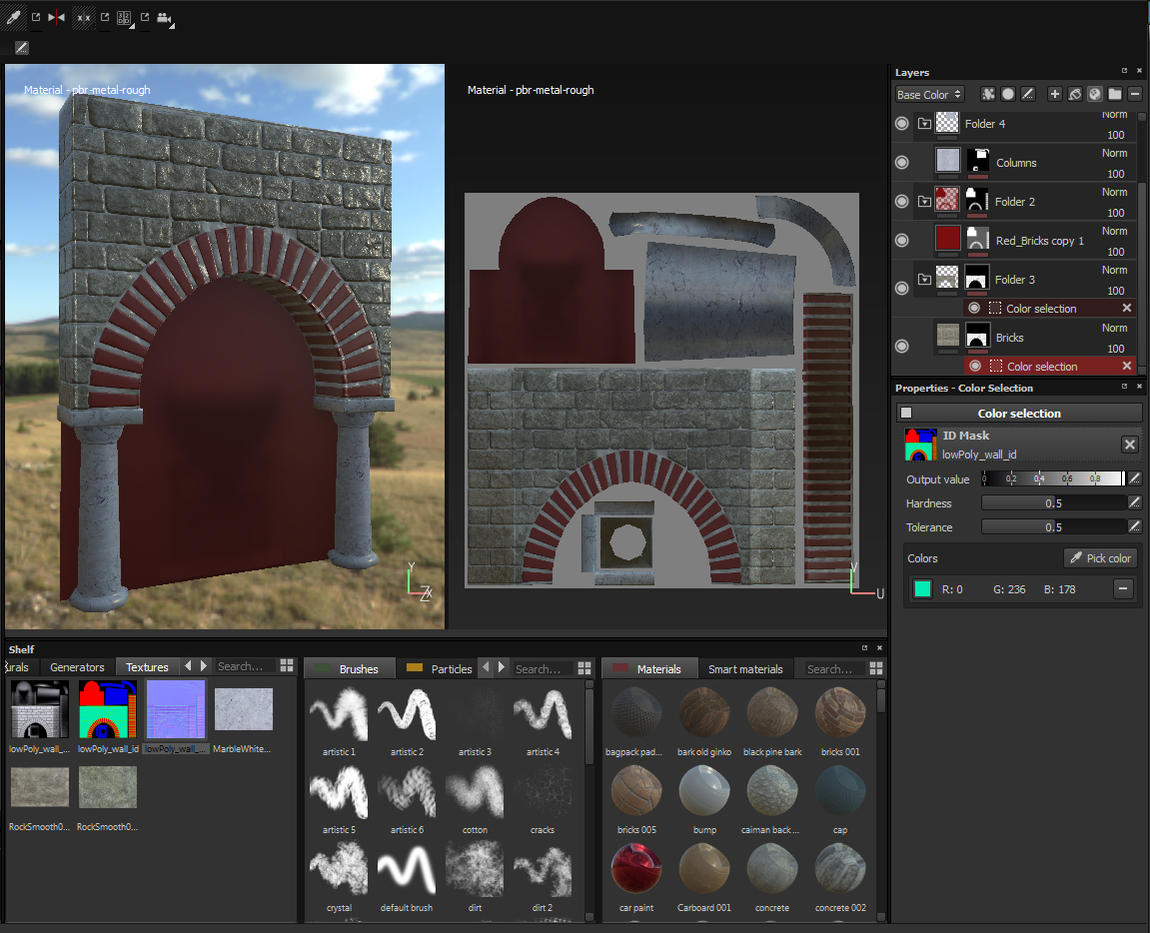Switch to the Smart materials shelf tab
The image size is (1150, 933).
[745, 669]
